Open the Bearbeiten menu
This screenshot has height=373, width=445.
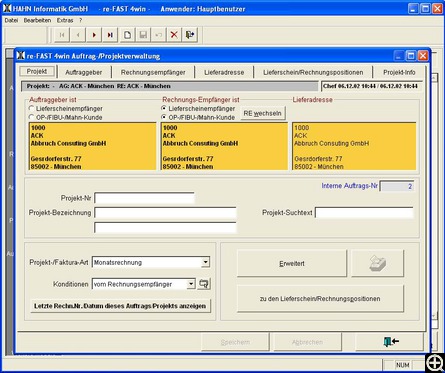(x=37, y=20)
